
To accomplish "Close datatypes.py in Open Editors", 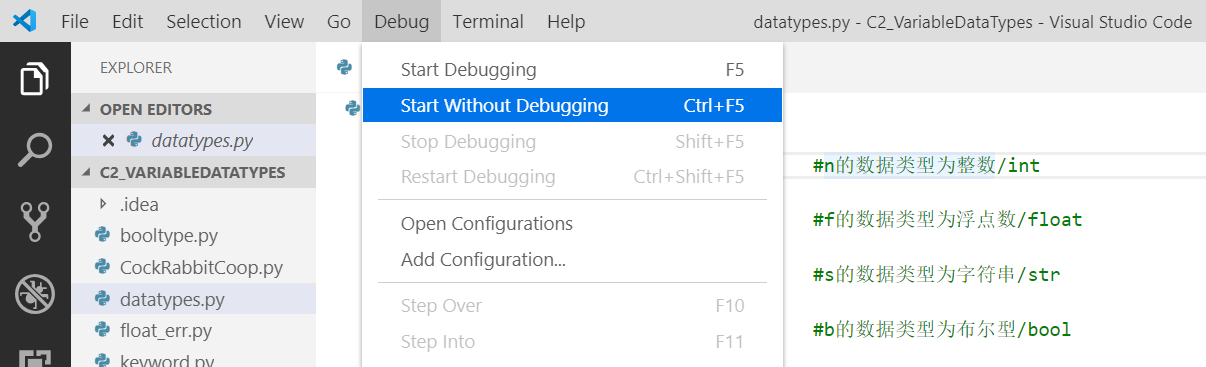I will coord(108,140).
